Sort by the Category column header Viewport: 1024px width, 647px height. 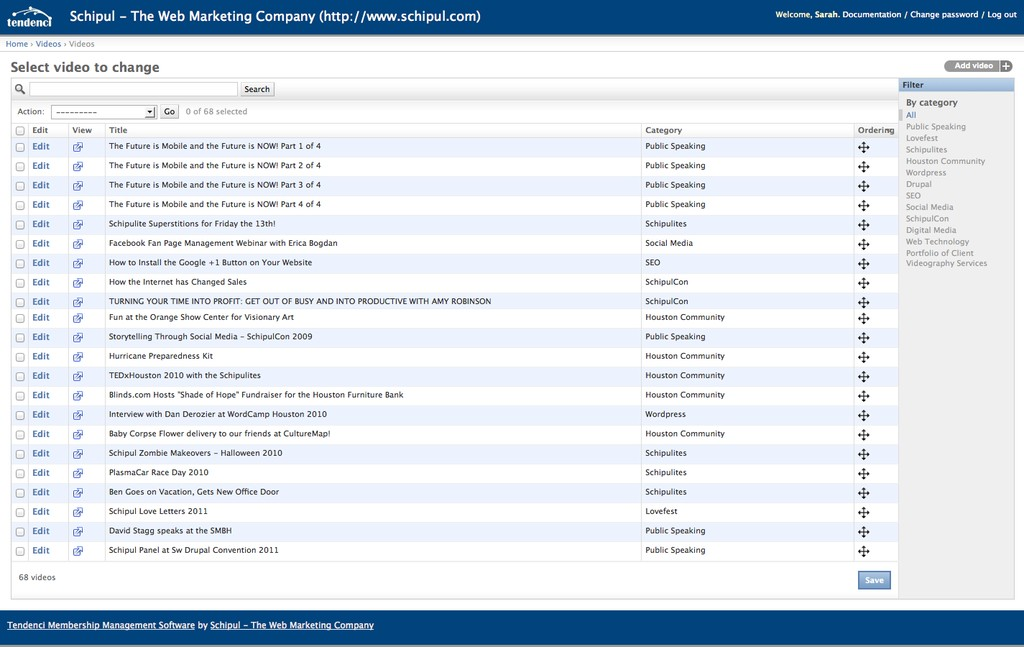coord(663,130)
